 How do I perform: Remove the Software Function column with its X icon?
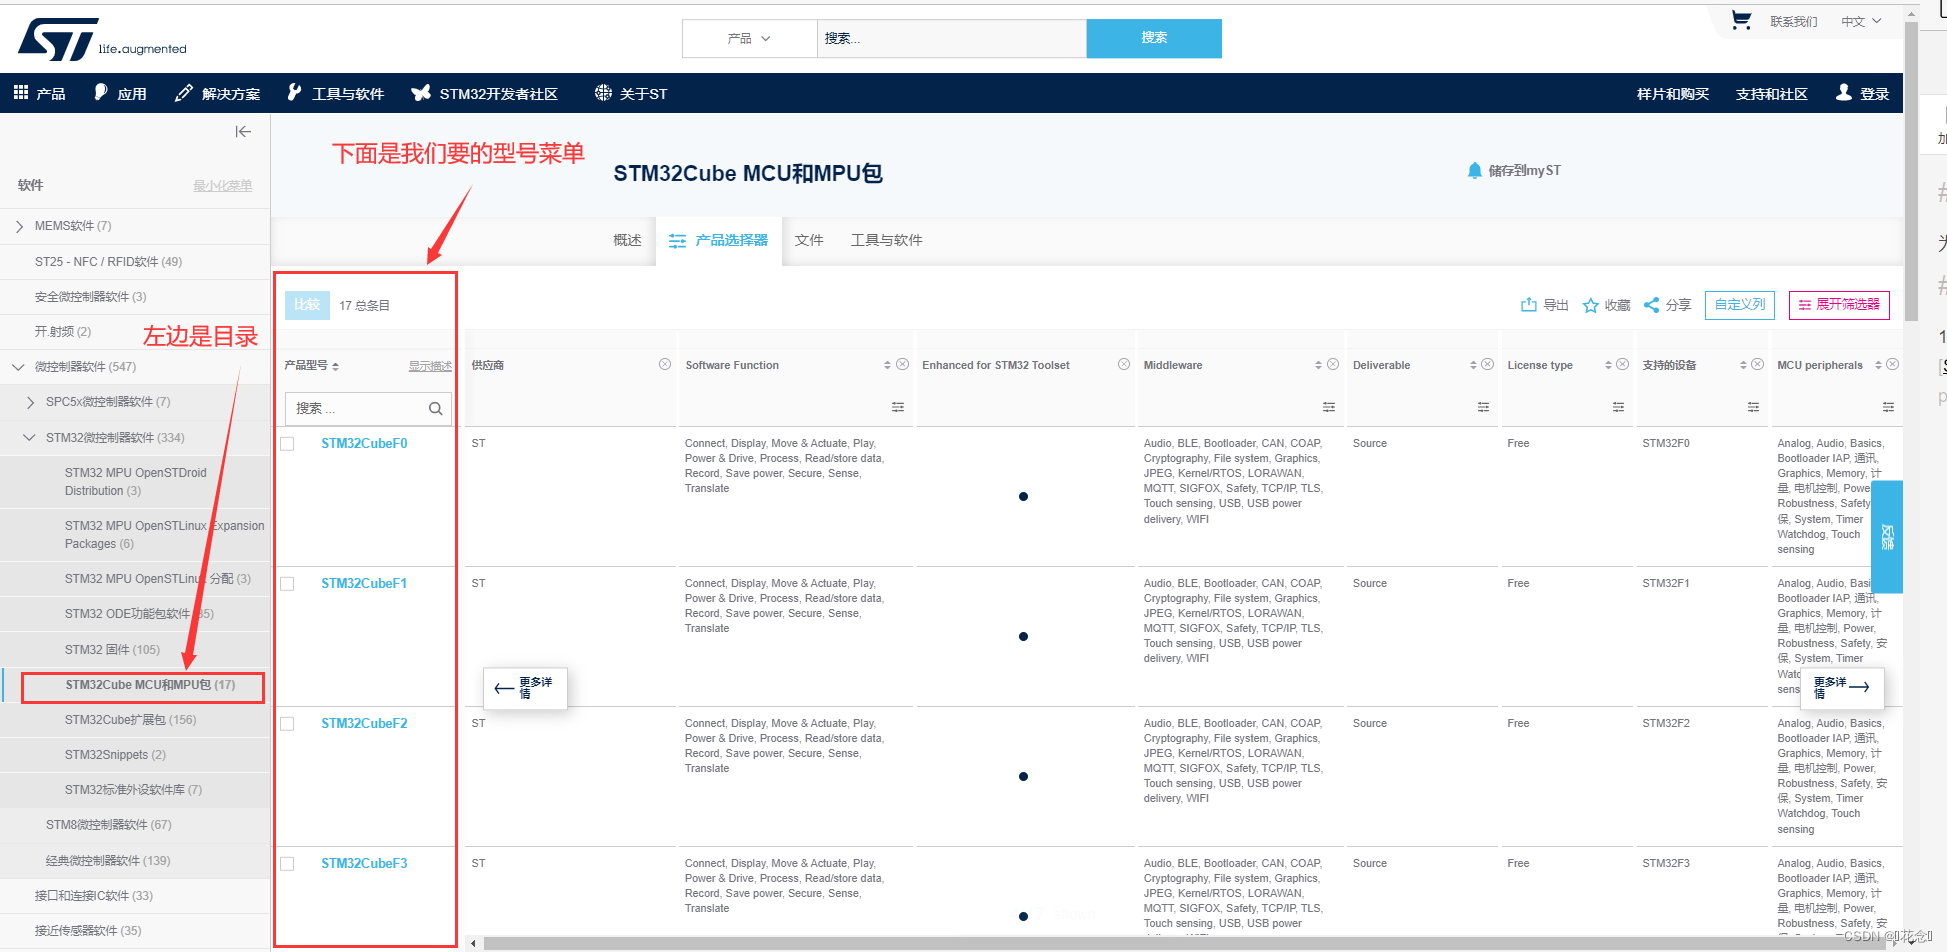(x=903, y=364)
